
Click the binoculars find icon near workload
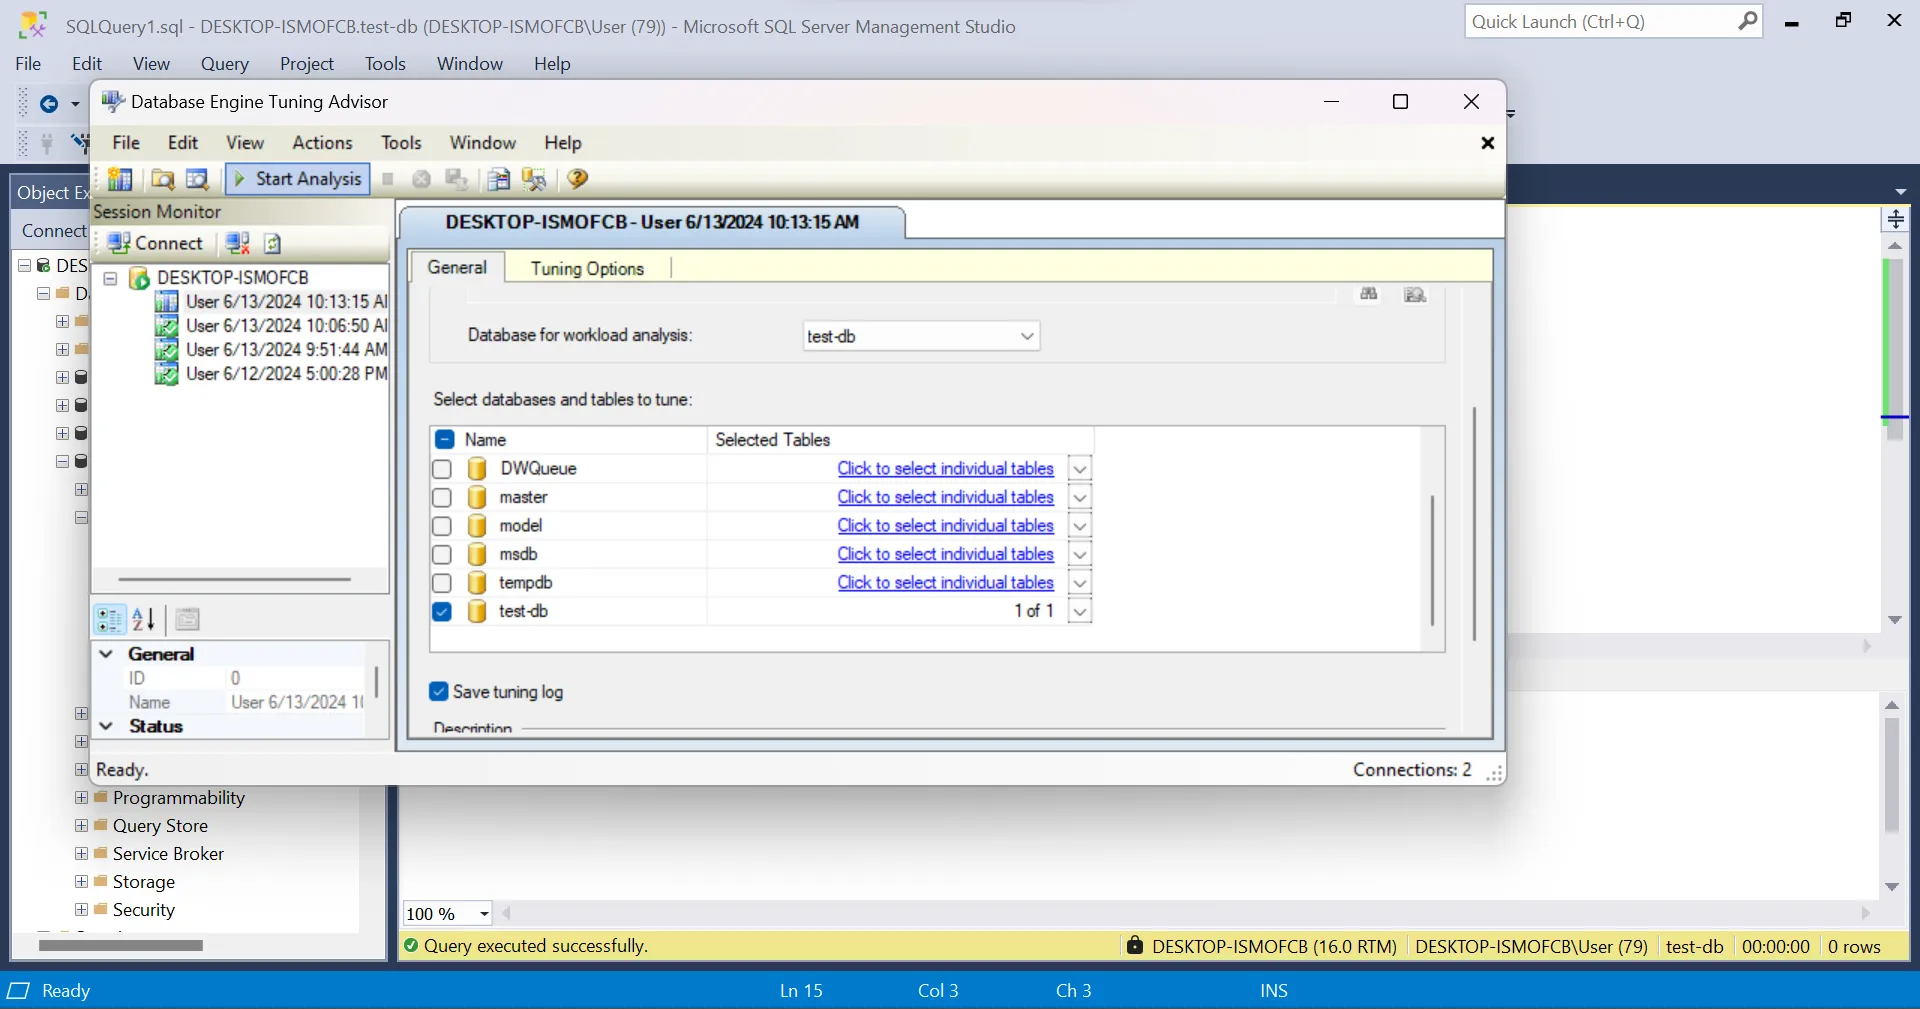[1369, 294]
